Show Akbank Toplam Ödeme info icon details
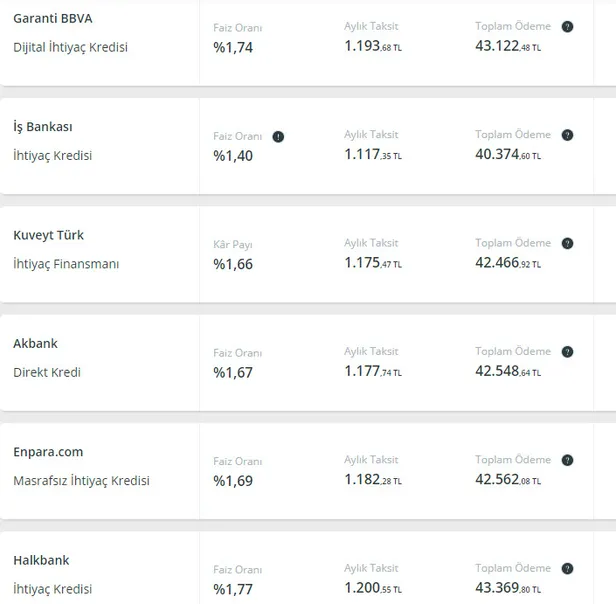The width and height of the screenshot is (616, 604). coord(567,352)
